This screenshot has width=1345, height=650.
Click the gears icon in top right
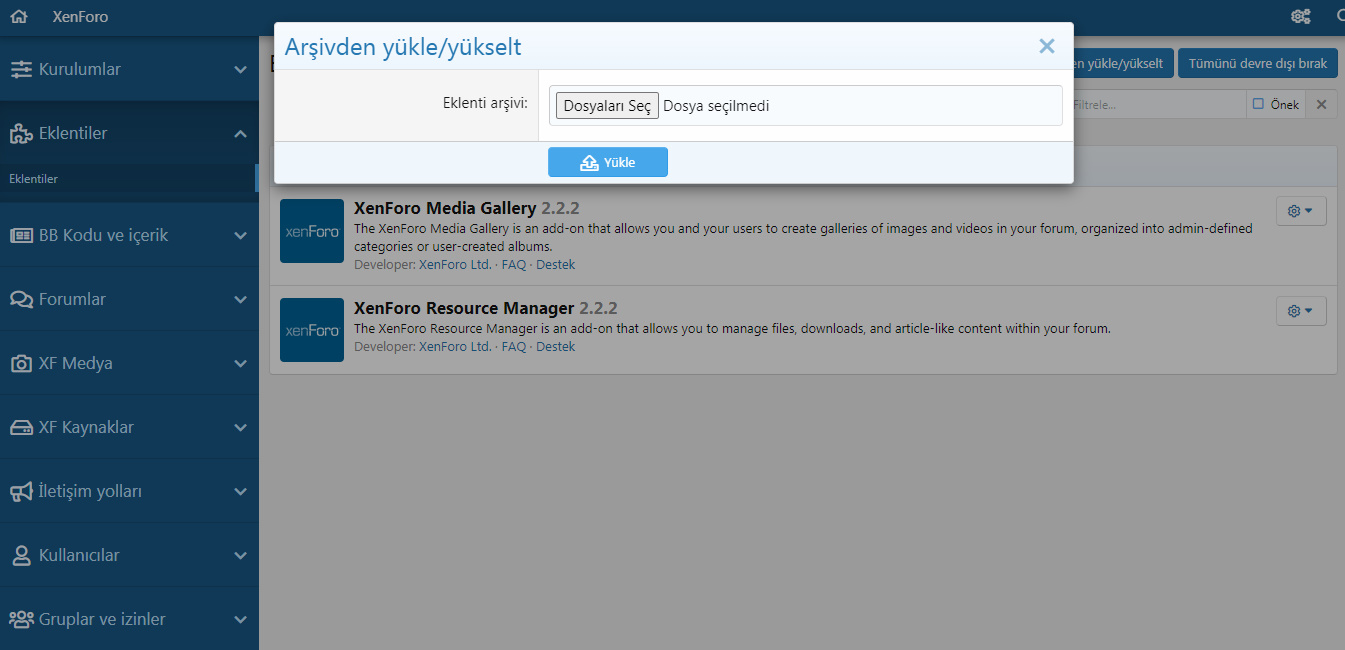coord(1300,17)
